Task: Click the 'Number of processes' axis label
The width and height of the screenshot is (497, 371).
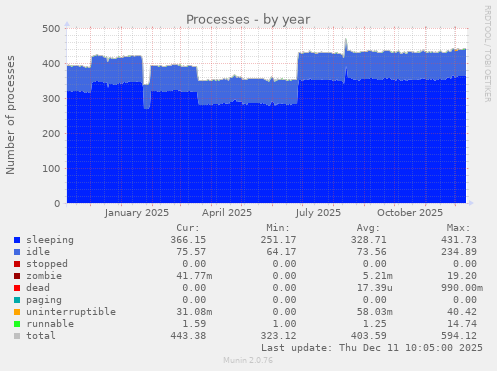Action: [10, 115]
